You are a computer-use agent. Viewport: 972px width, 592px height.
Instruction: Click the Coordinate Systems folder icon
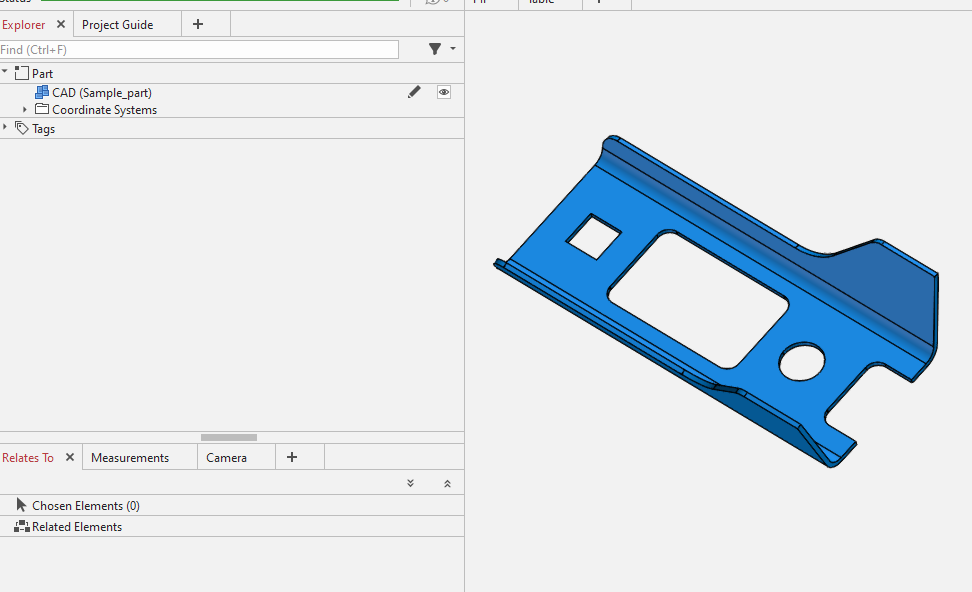point(42,110)
